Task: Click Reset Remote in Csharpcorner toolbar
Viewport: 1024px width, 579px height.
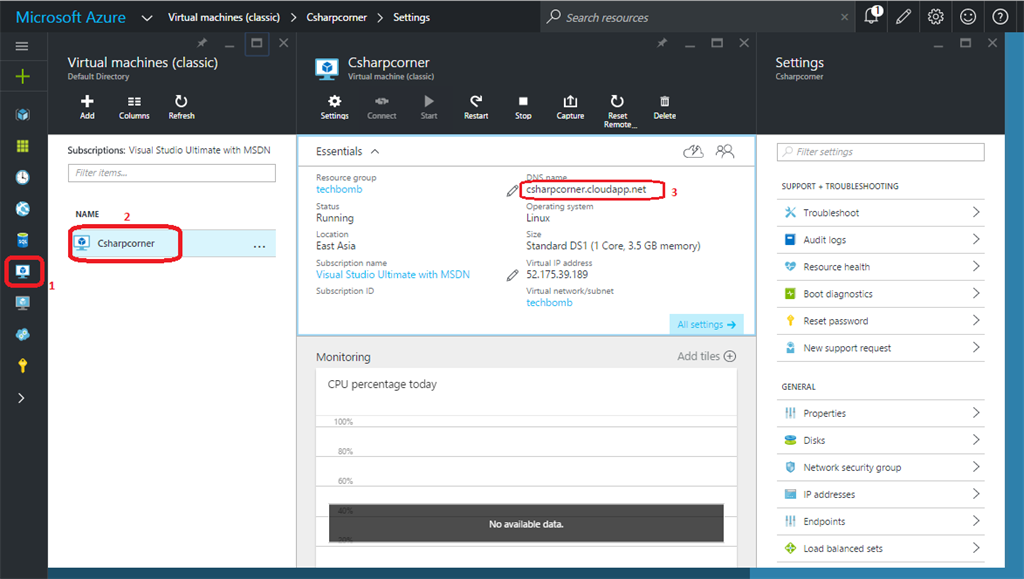Action: (x=618, y=111)
